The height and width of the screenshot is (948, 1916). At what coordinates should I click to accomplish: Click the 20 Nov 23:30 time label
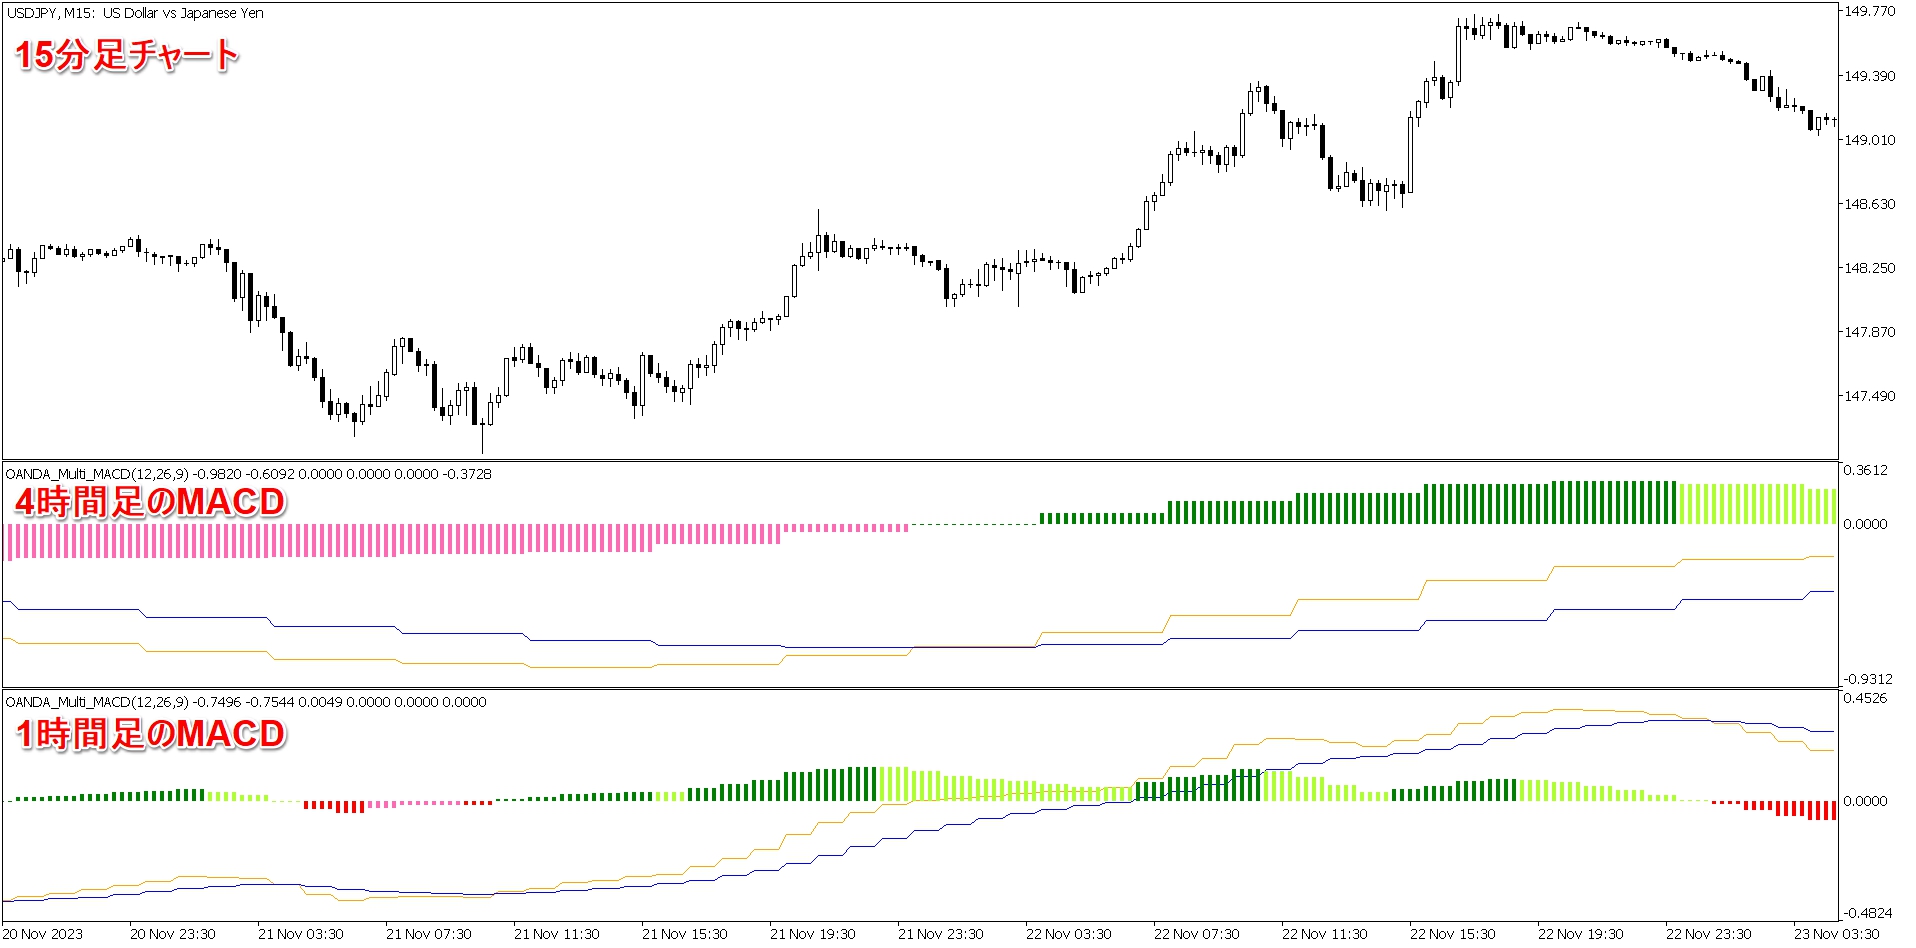pyautogui.click(x=172, y=934)
